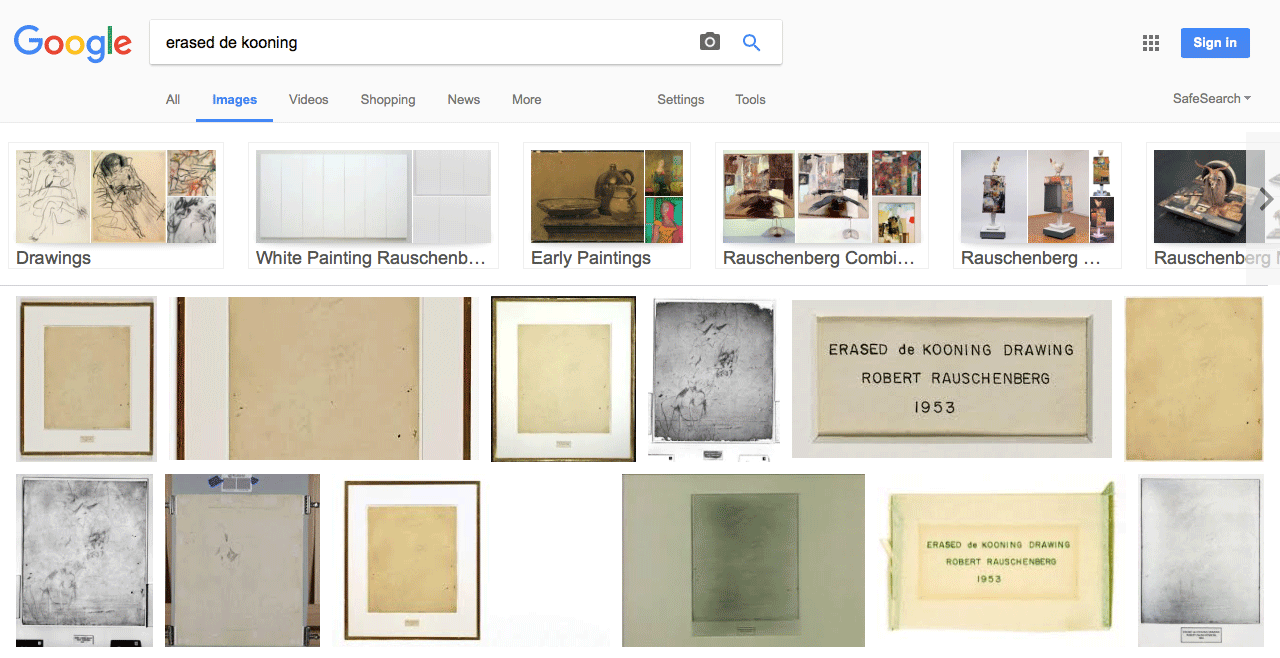Open the top-row infrared scan image

[x=714, y=378]
